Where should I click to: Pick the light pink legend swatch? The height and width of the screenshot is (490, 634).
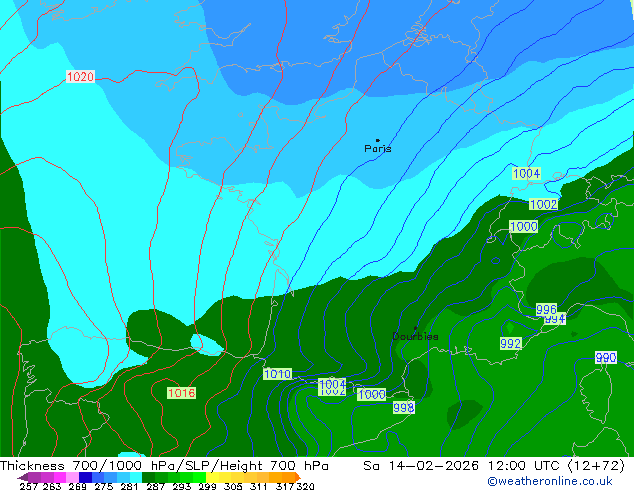click(x=72, y=477)
